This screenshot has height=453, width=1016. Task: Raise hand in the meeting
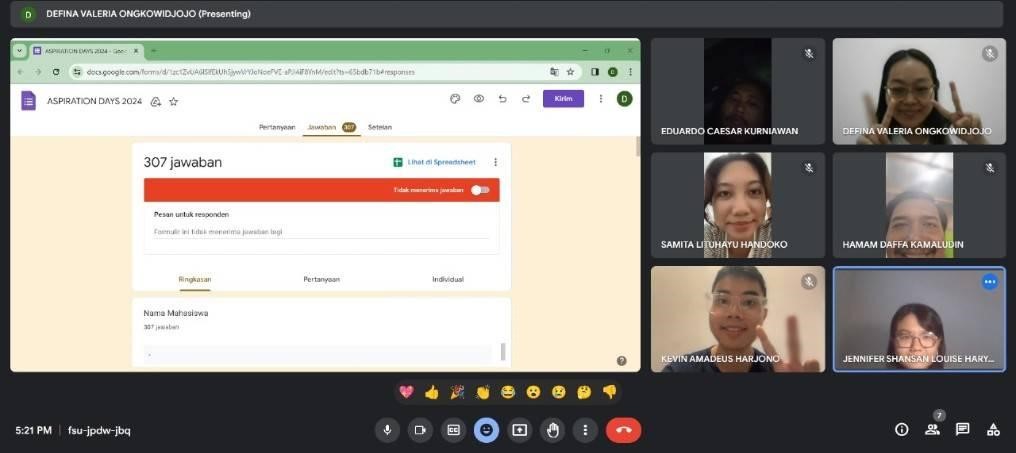point(553,430)
